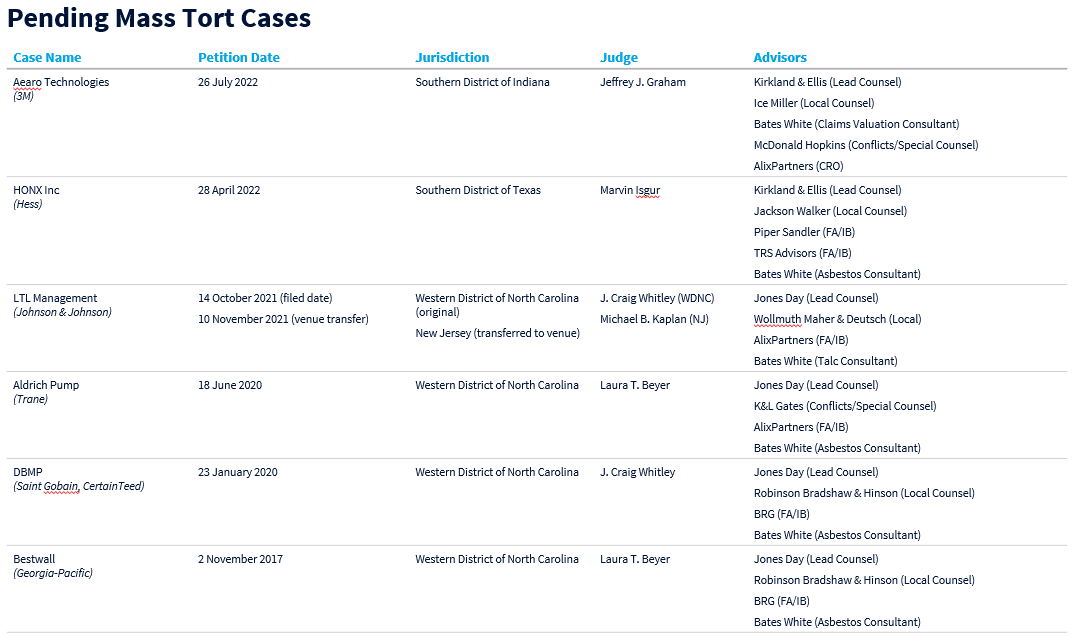
Task: Select the HONX Inc case name
Action: pyautogui.click(x=36, y=190)
